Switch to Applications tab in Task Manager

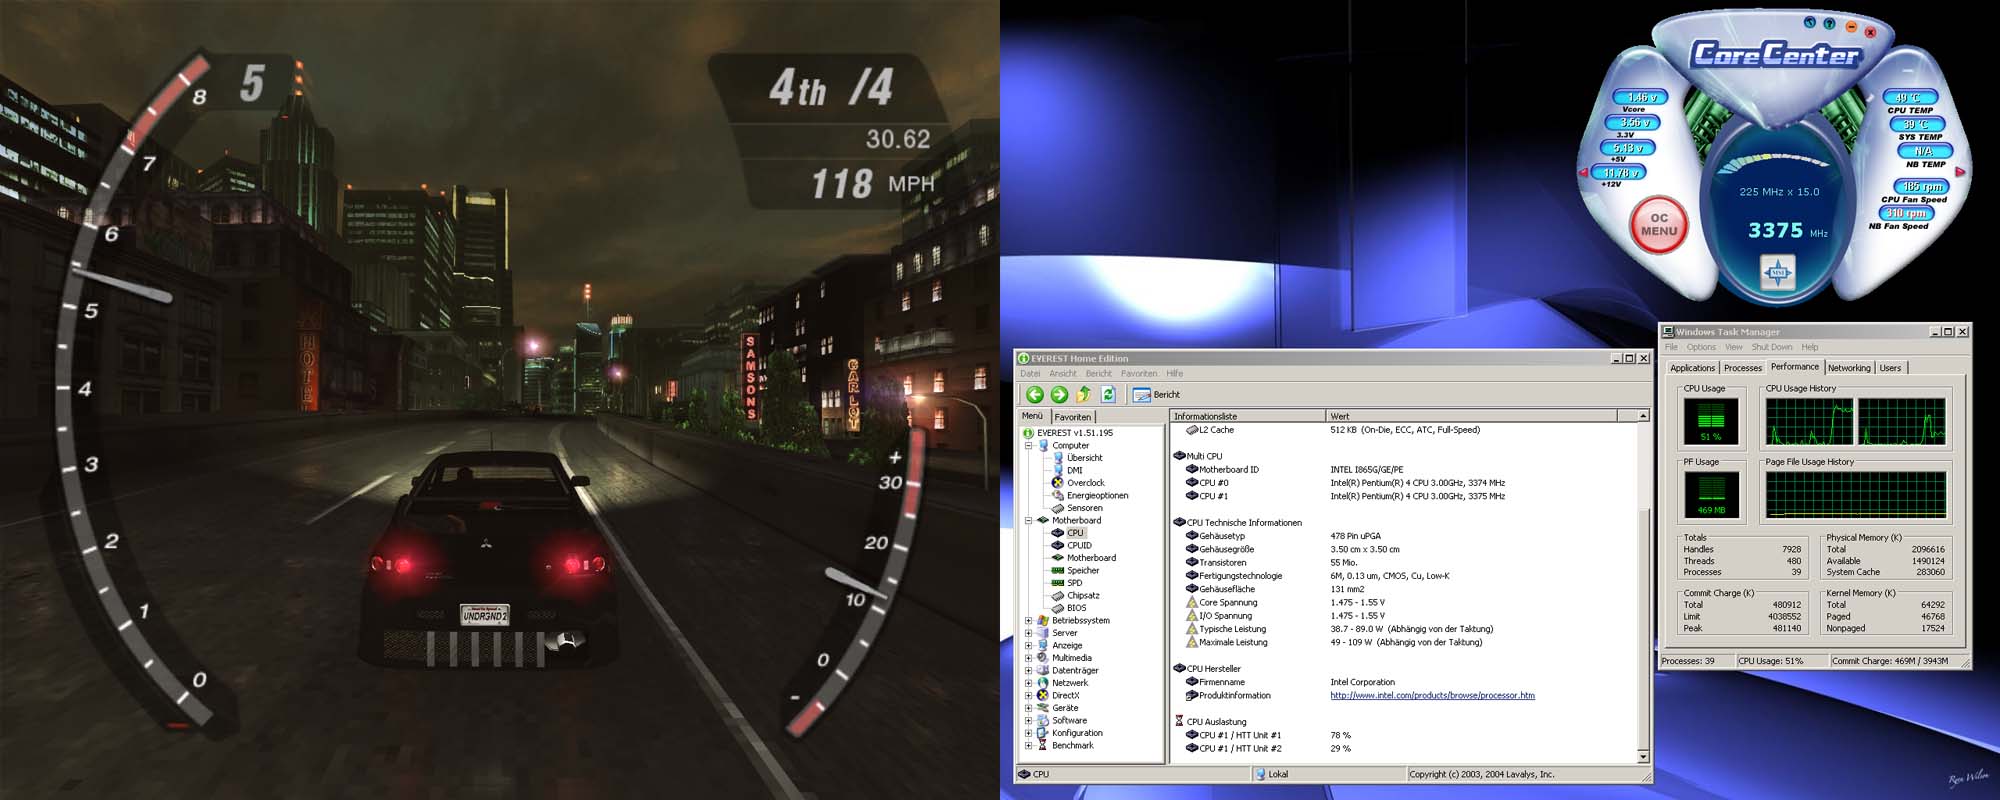tap(1692, 368)
